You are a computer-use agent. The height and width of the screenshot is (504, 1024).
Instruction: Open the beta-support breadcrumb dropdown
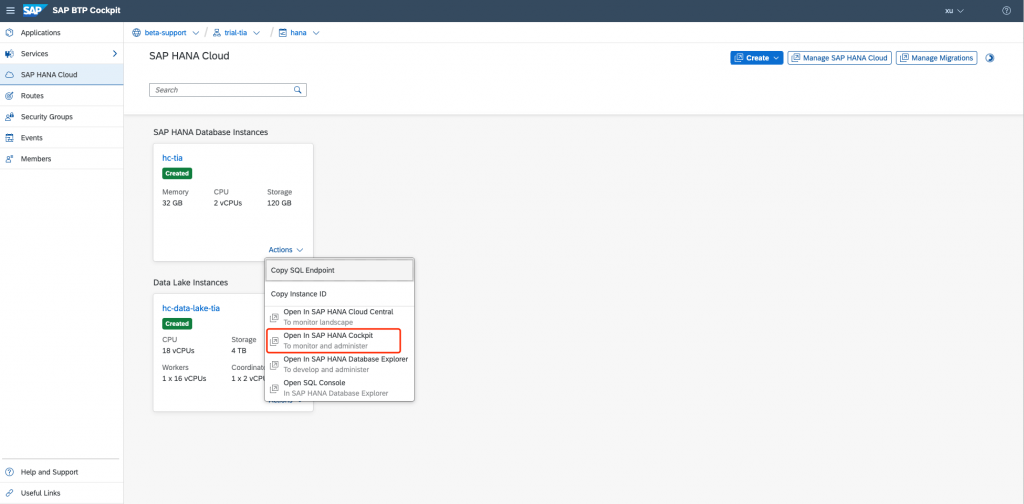196,33
